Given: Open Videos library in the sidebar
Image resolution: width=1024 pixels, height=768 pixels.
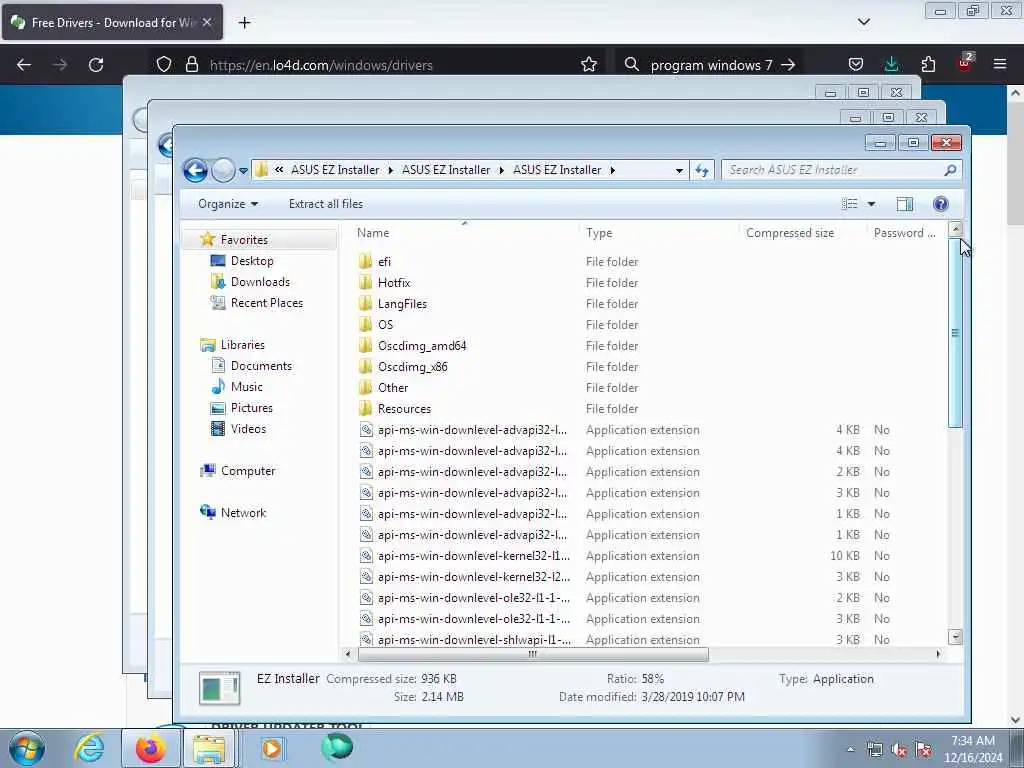Looking at the screenshot, I should (x=248, y=428).
